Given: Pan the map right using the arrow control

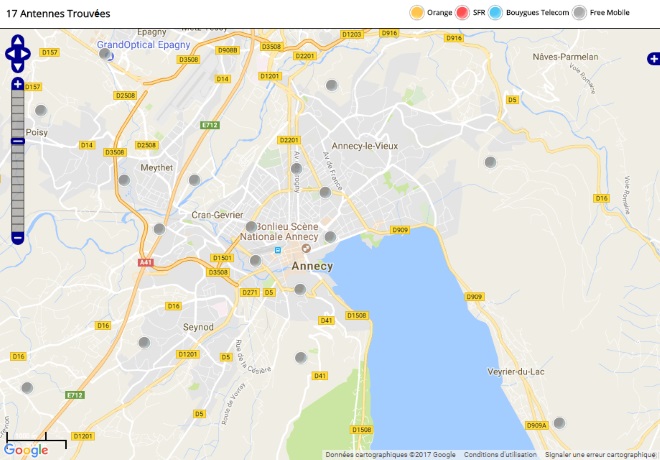Looking at the screenshot, I should (25, 54).
